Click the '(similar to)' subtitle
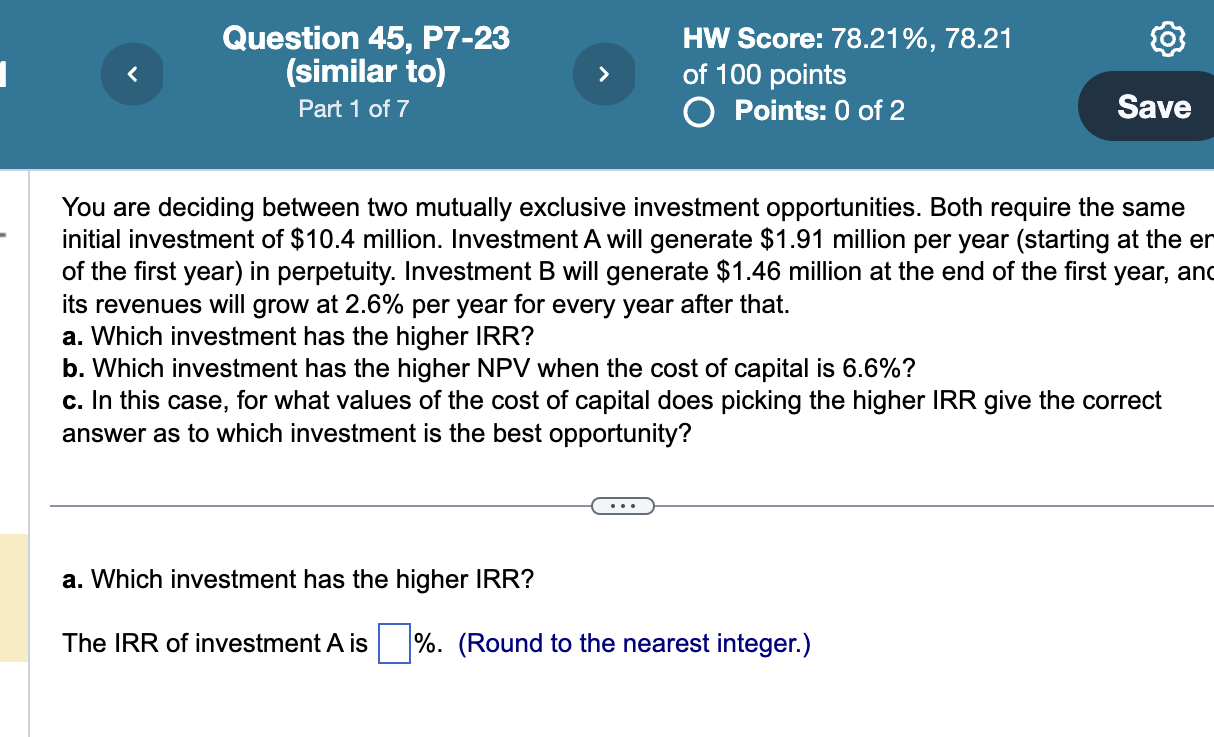 366,73
